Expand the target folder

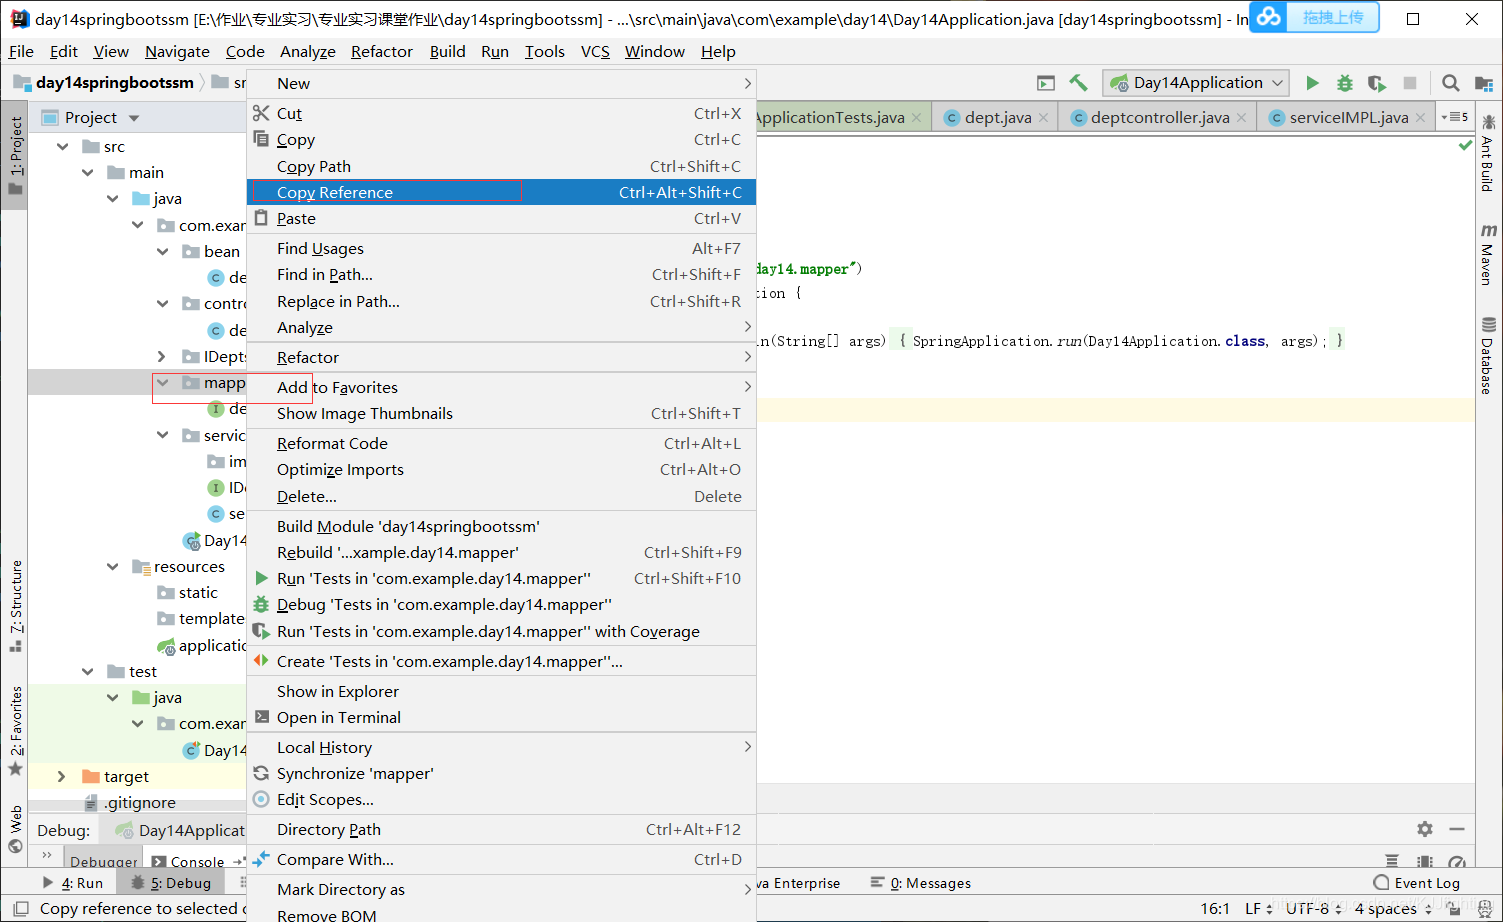(63, 777)
